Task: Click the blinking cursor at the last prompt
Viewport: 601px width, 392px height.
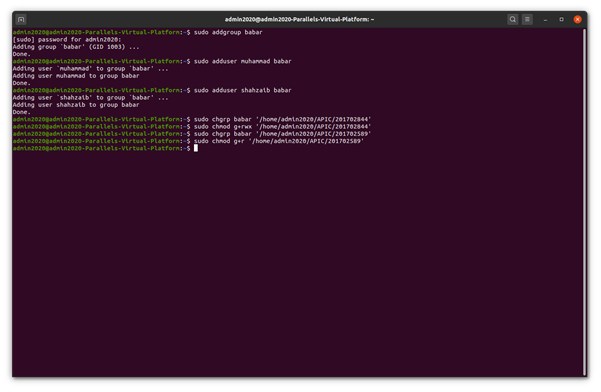Action: pos(196,148)
